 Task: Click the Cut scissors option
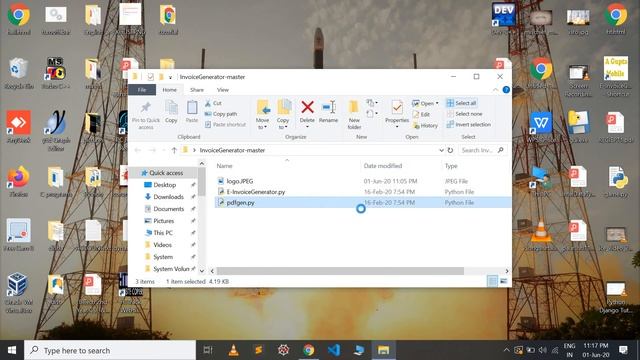tap(213, 103)
